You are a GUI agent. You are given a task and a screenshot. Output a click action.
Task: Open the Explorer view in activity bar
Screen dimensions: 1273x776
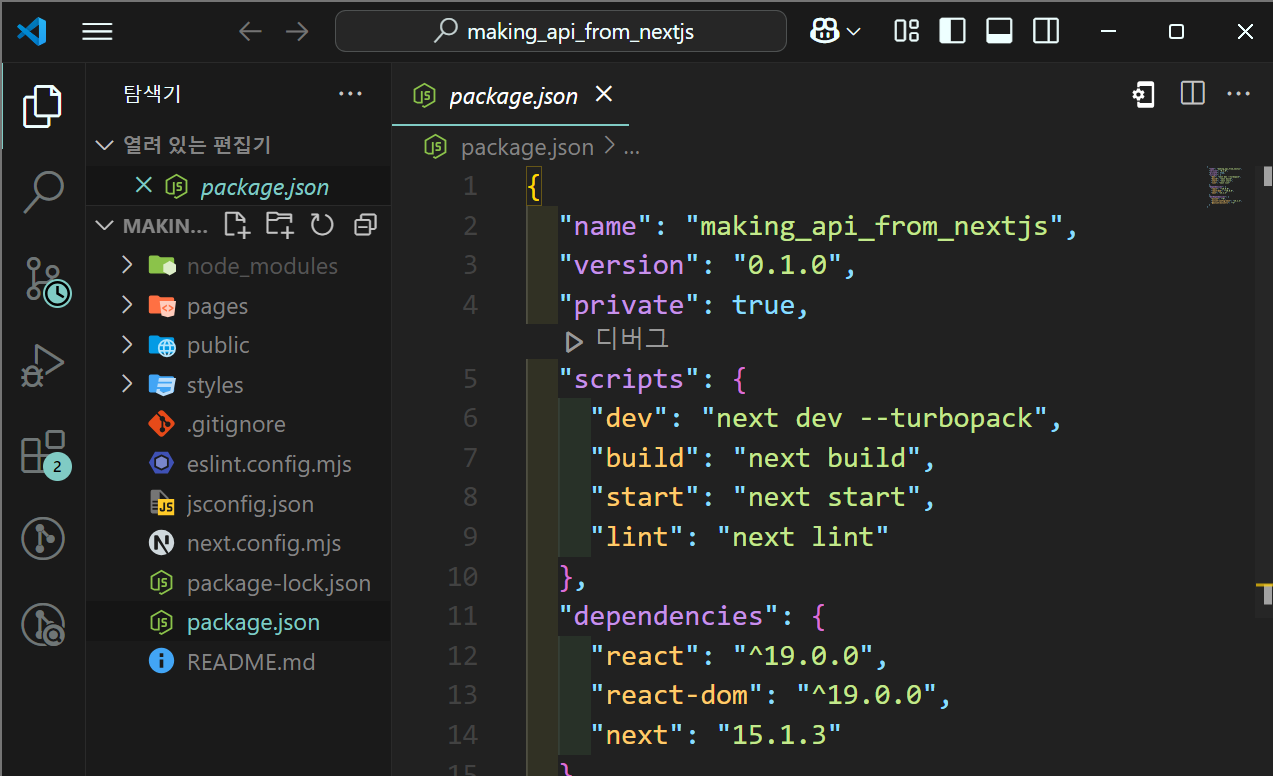pyautogui.click(x=42, y=106)
